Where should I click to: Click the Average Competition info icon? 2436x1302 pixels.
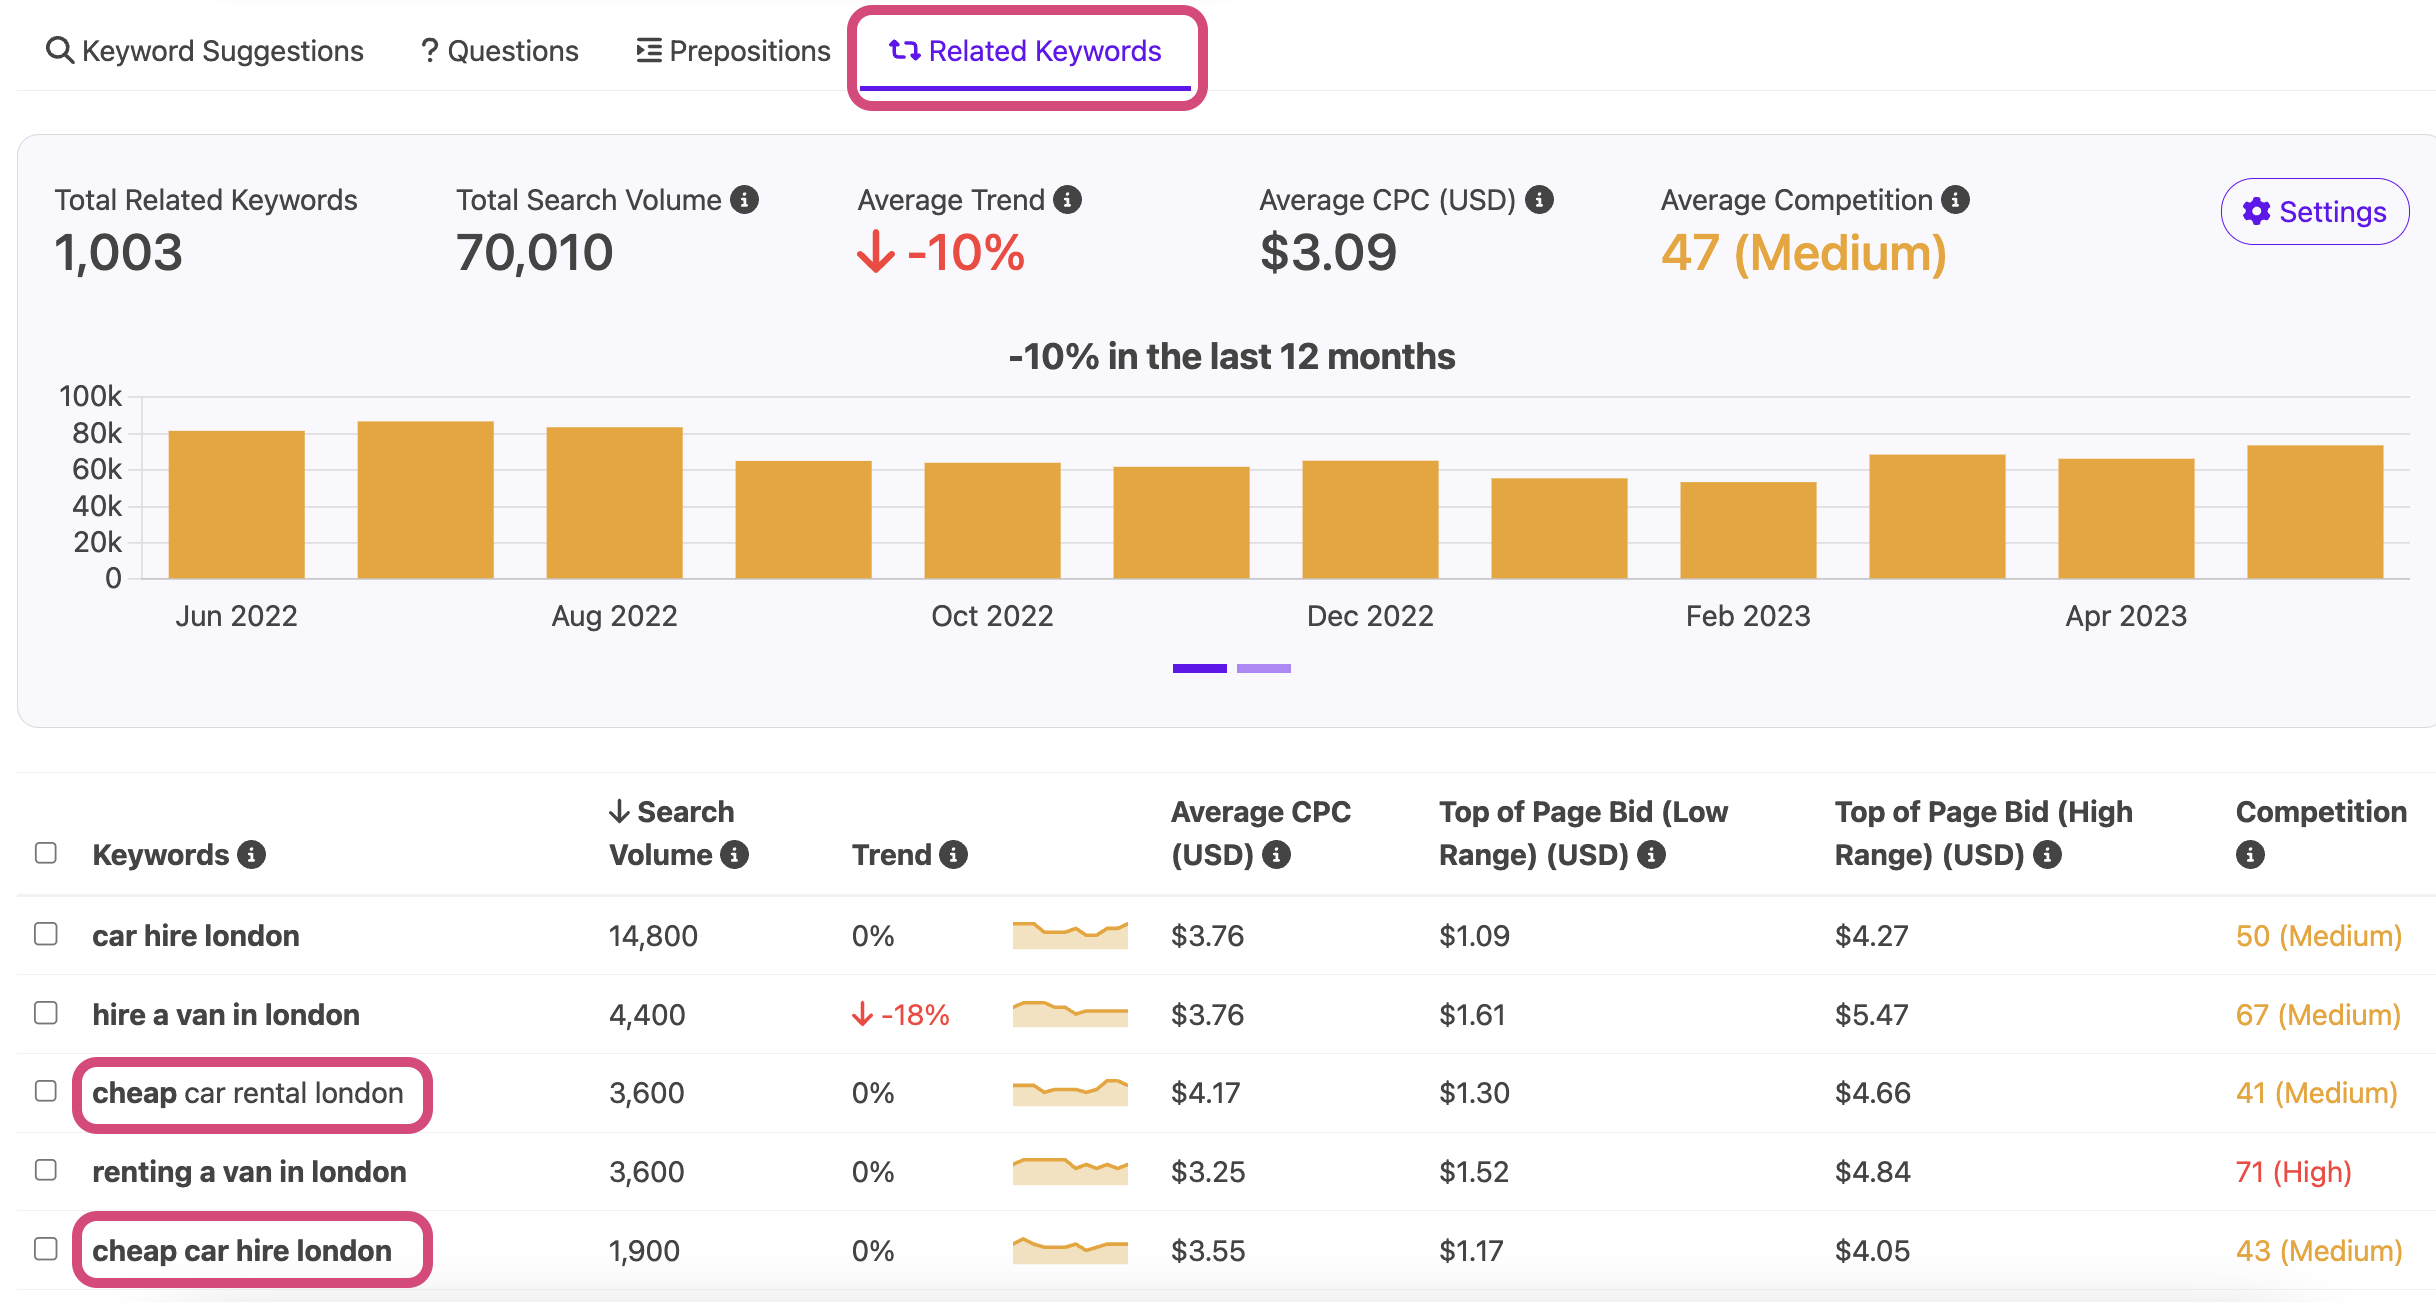(1956, 200)
